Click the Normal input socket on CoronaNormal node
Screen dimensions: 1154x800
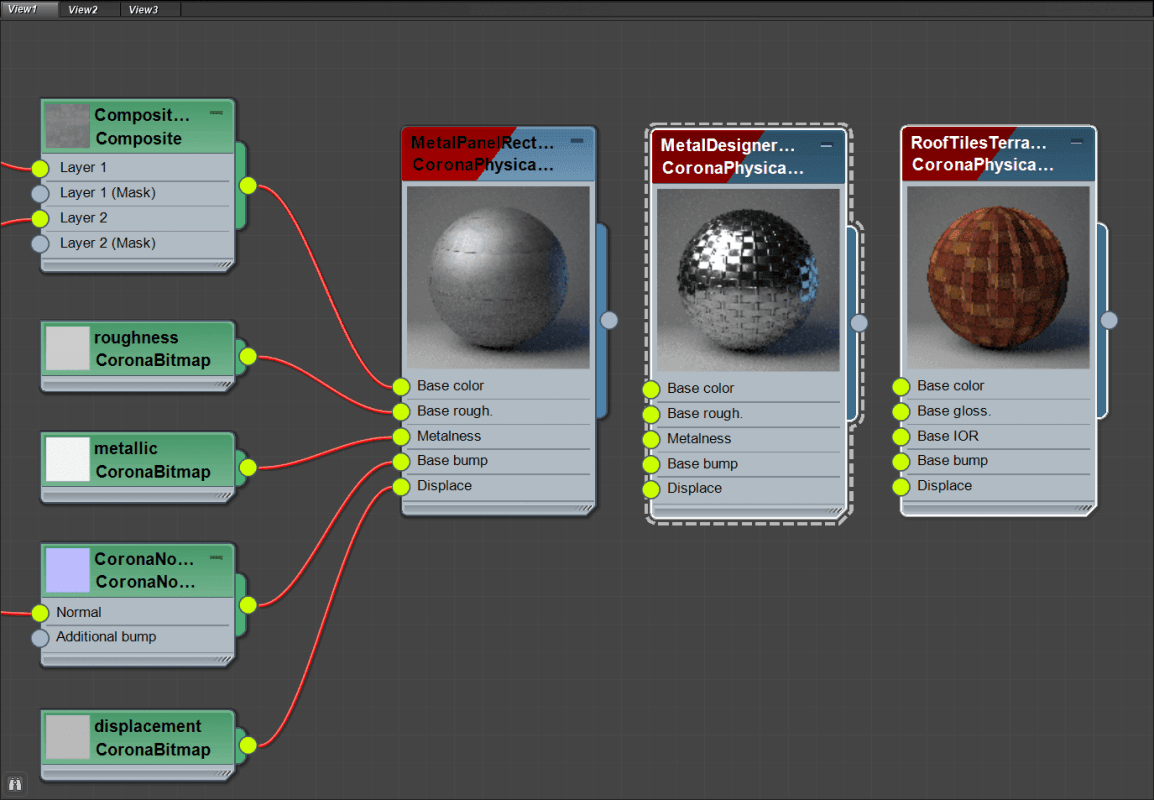40,611
